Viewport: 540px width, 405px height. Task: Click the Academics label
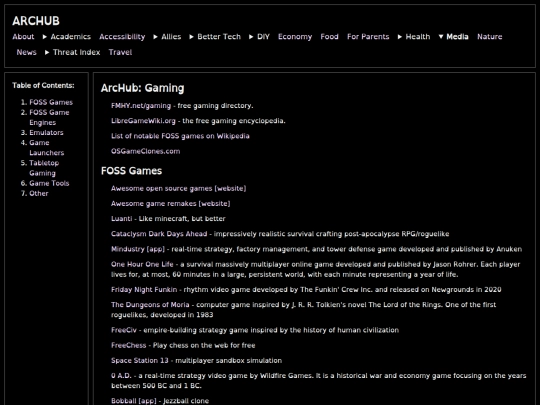(71, 37)
